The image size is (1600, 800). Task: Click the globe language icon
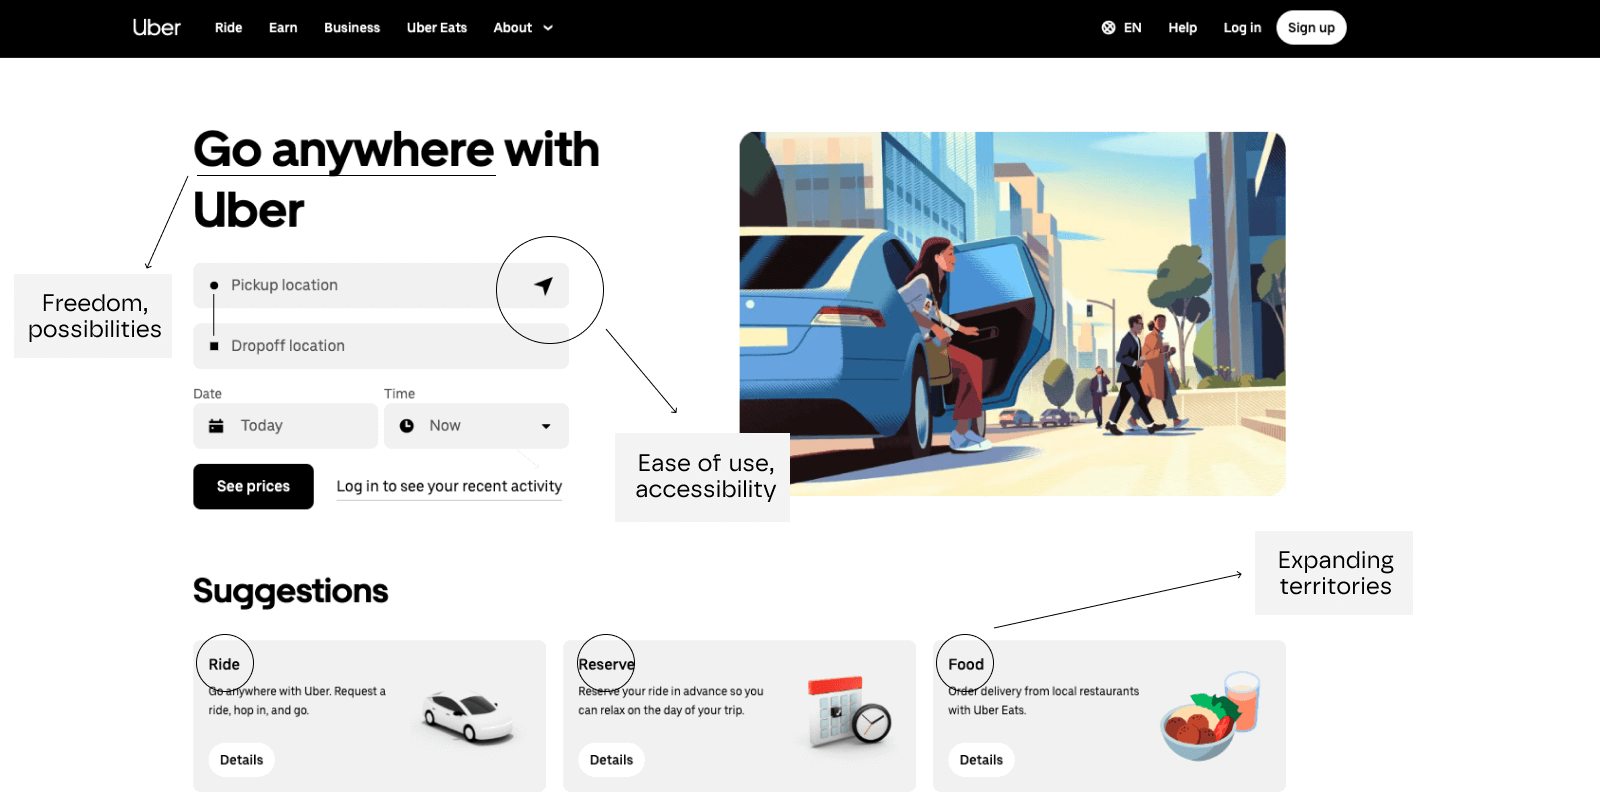[x=1108, y=28]
